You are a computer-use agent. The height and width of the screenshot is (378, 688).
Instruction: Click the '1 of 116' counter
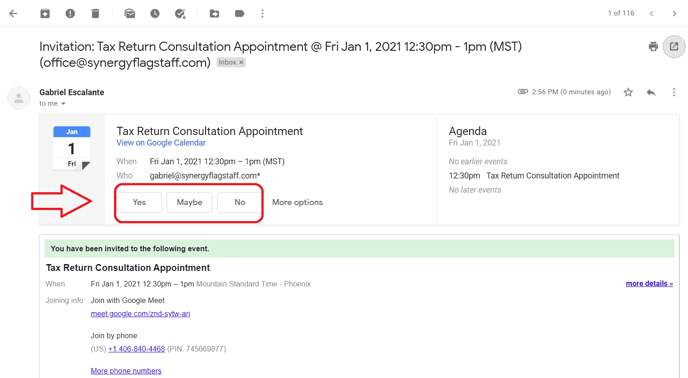[x=621, y=13]
